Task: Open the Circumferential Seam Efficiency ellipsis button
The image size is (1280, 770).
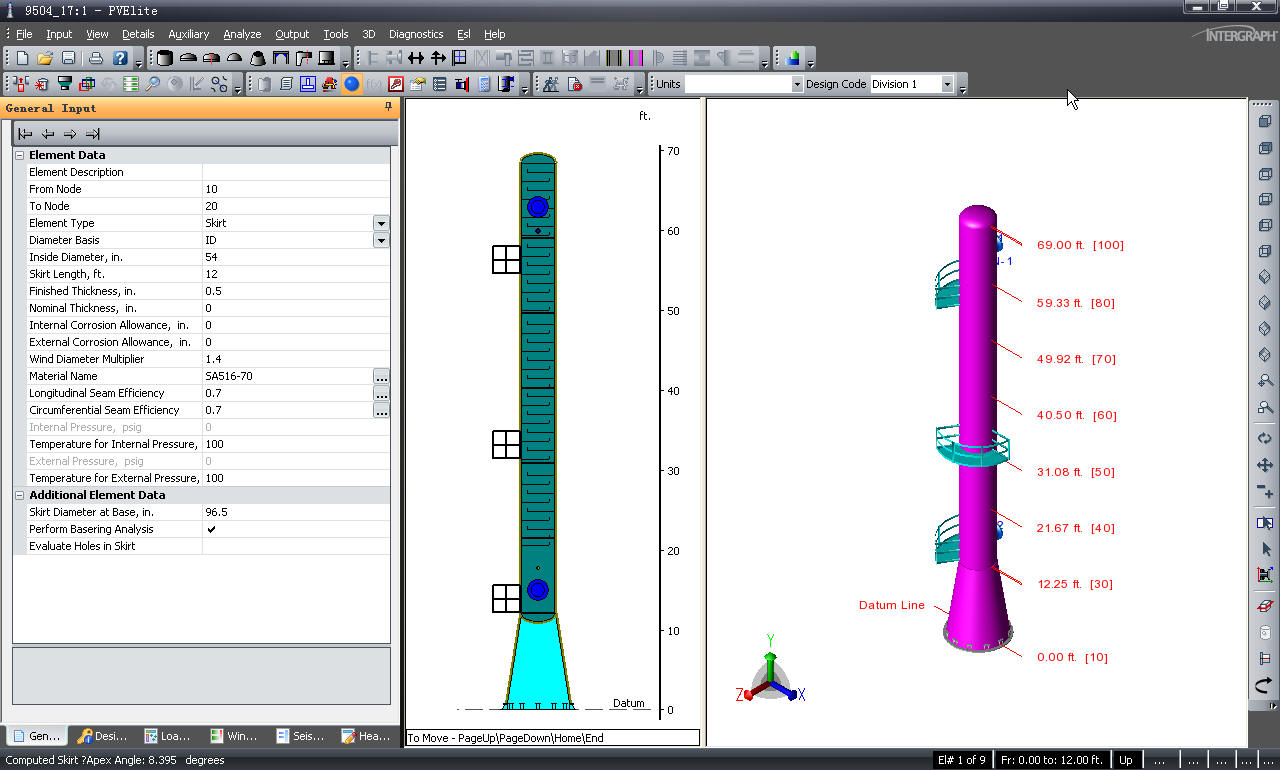Action: pos(381,410)
